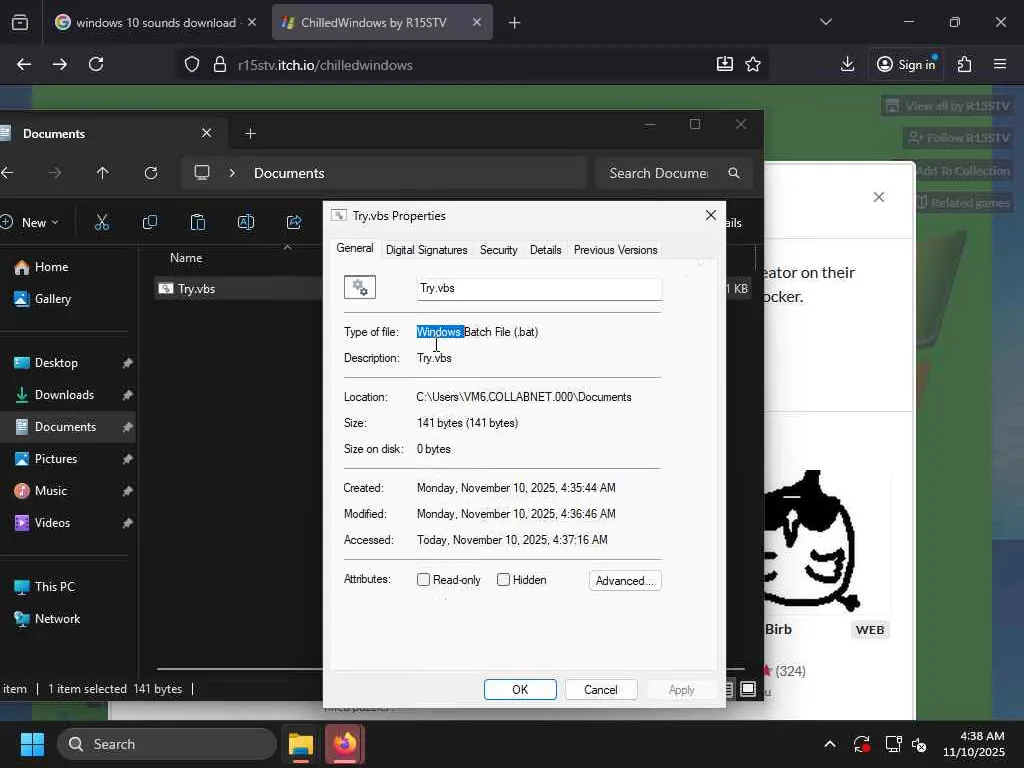Click OK in Try.vbs Properties
The image size is (1024, 768).
(520, 690)
